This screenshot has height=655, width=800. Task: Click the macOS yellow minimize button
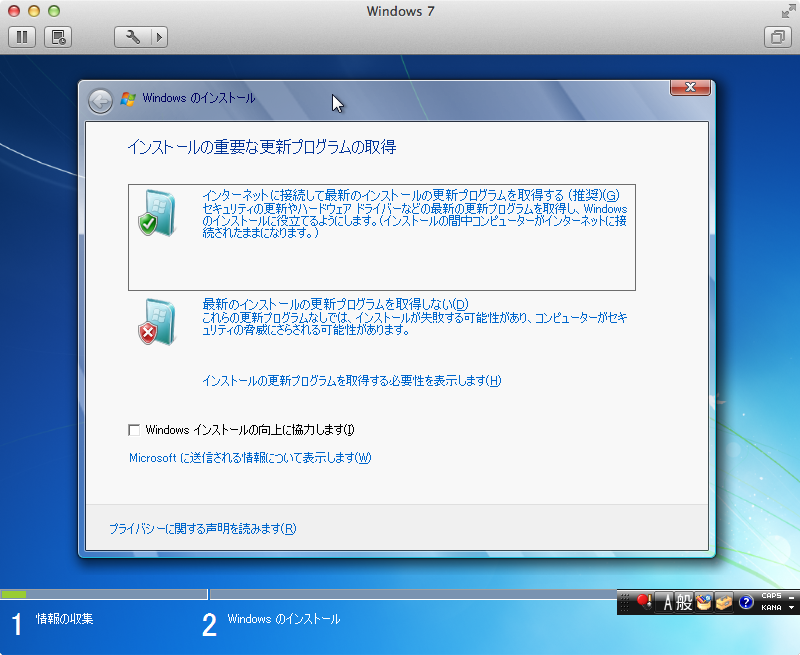34,11
